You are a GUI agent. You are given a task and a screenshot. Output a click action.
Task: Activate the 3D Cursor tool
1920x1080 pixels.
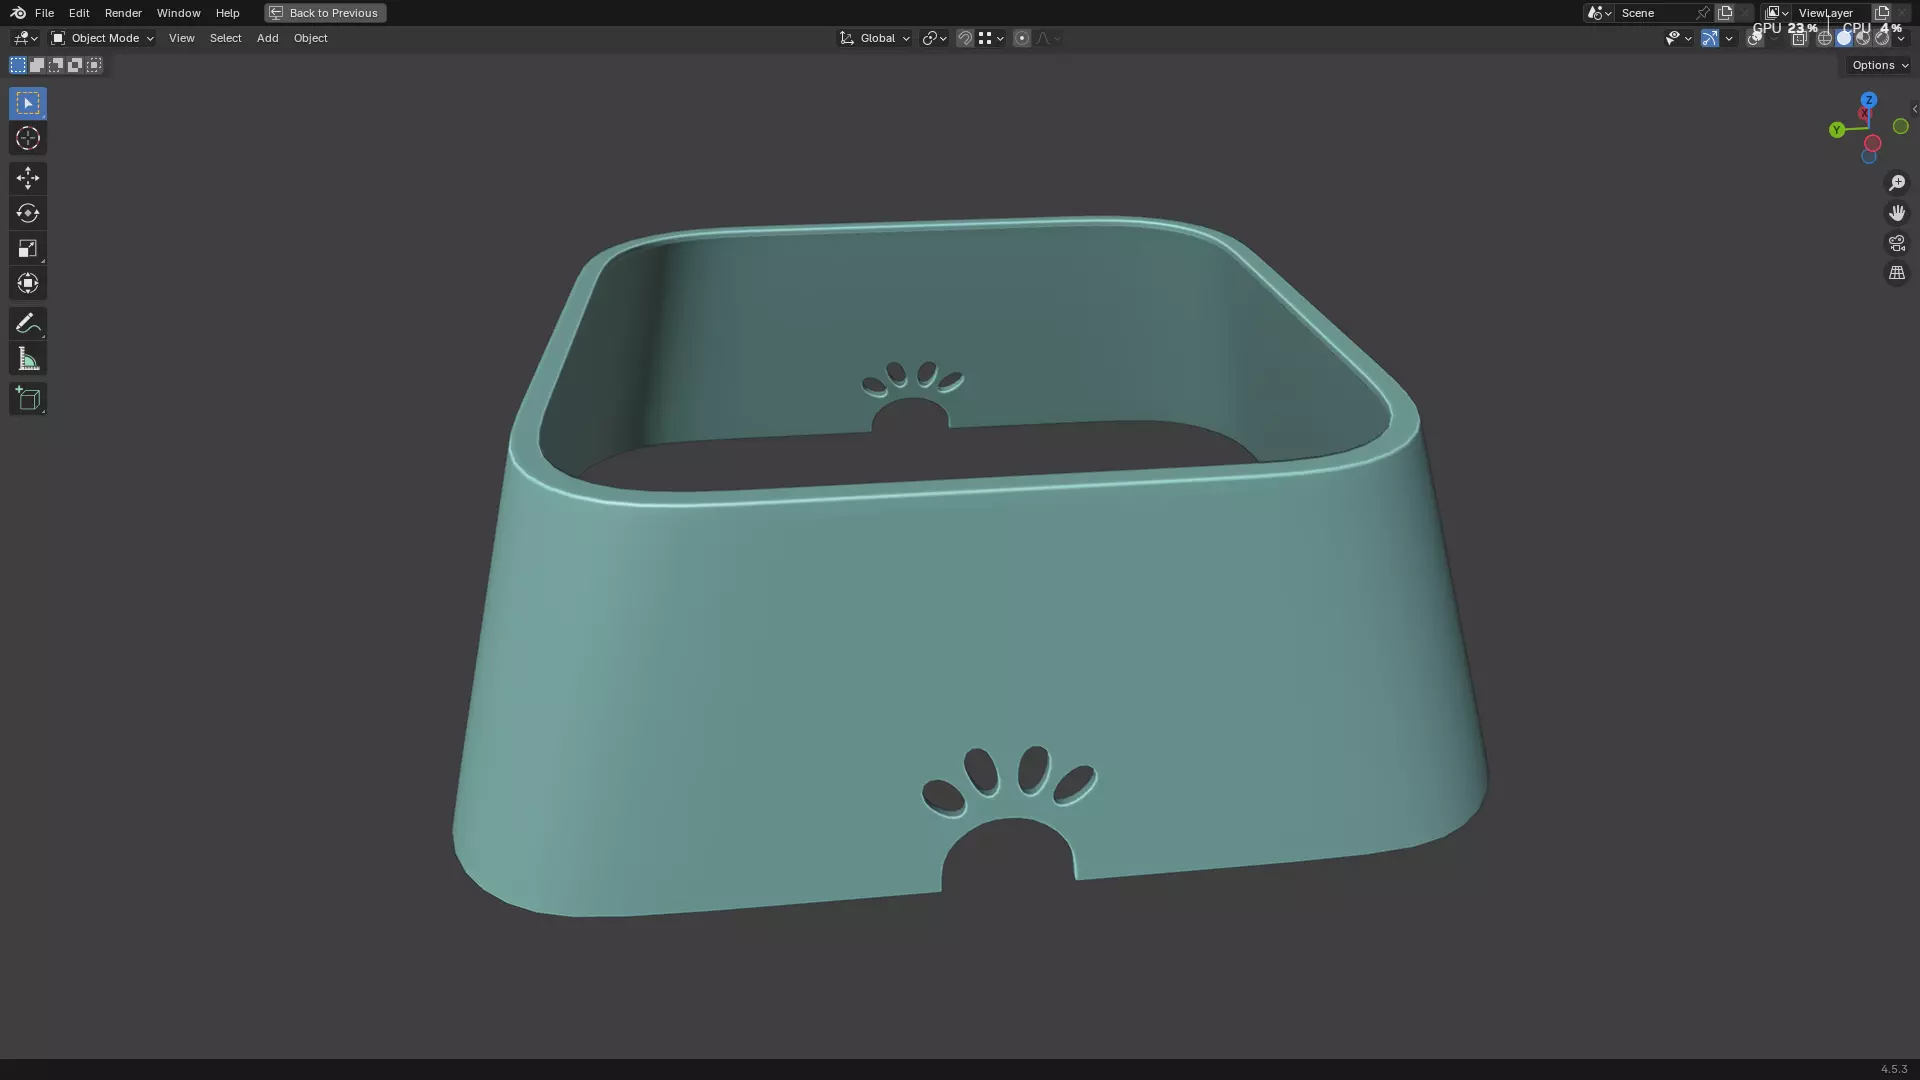[28, 139]
